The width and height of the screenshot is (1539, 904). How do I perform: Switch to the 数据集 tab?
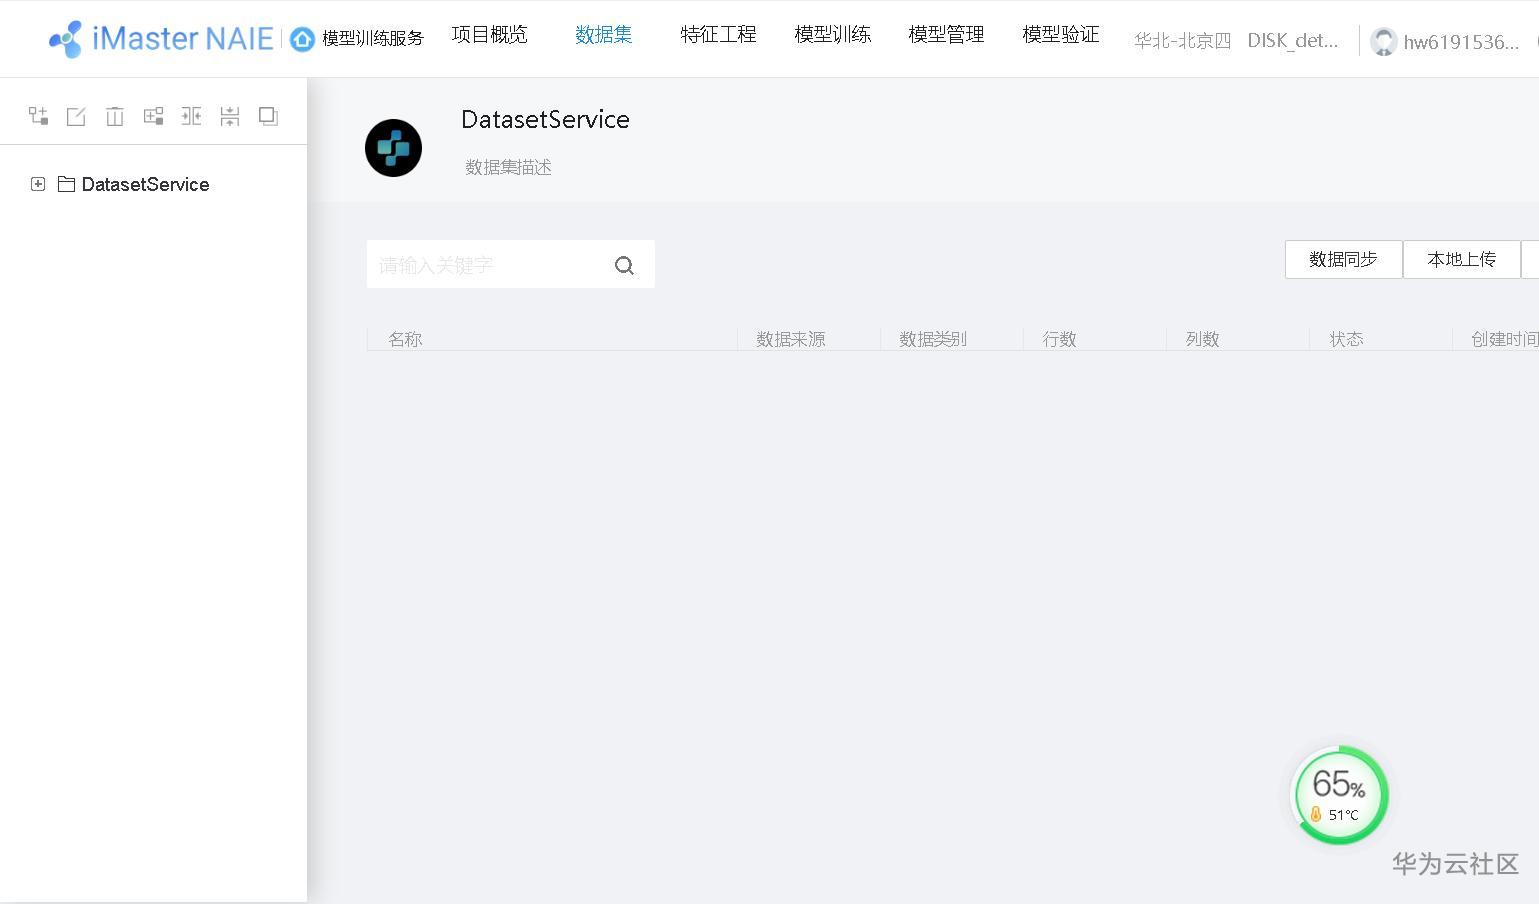pos(604,35)
